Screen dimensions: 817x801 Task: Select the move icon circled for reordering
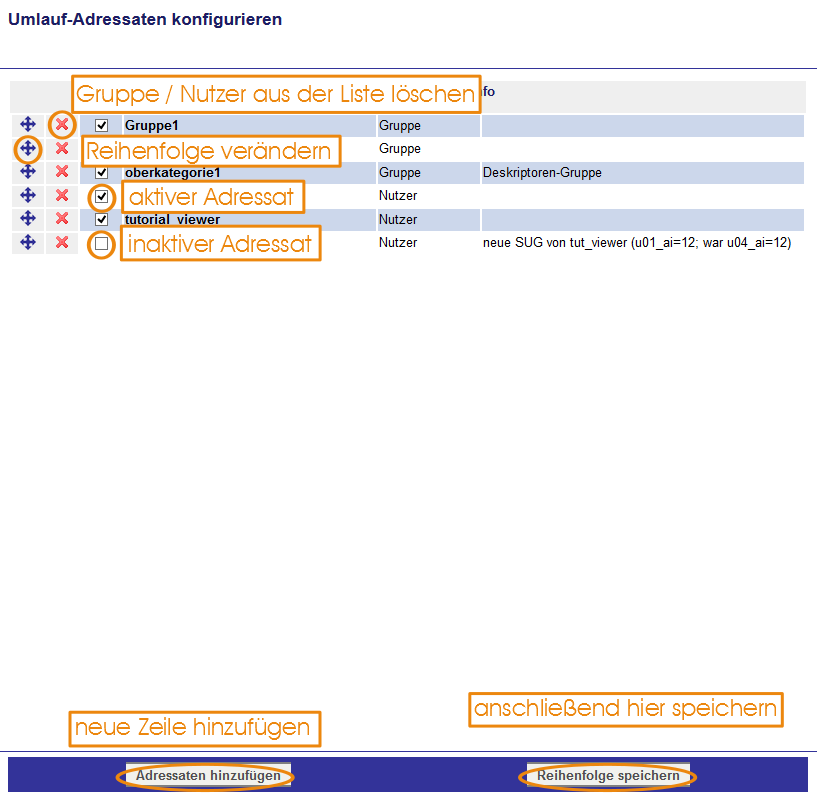[28, 149]
